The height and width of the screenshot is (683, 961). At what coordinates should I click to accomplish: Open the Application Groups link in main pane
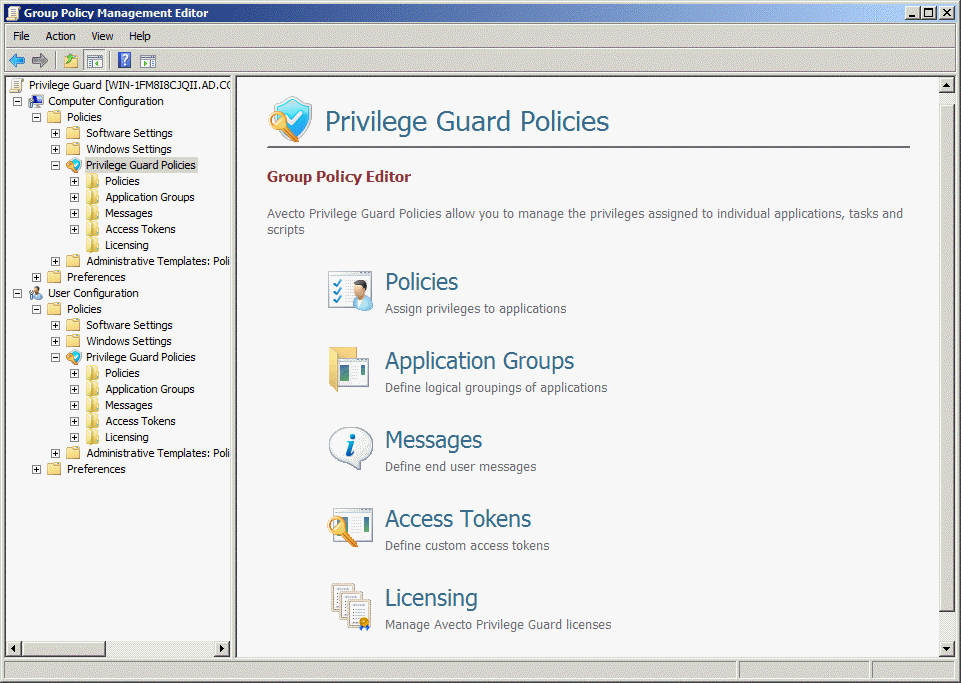point(480,361)
